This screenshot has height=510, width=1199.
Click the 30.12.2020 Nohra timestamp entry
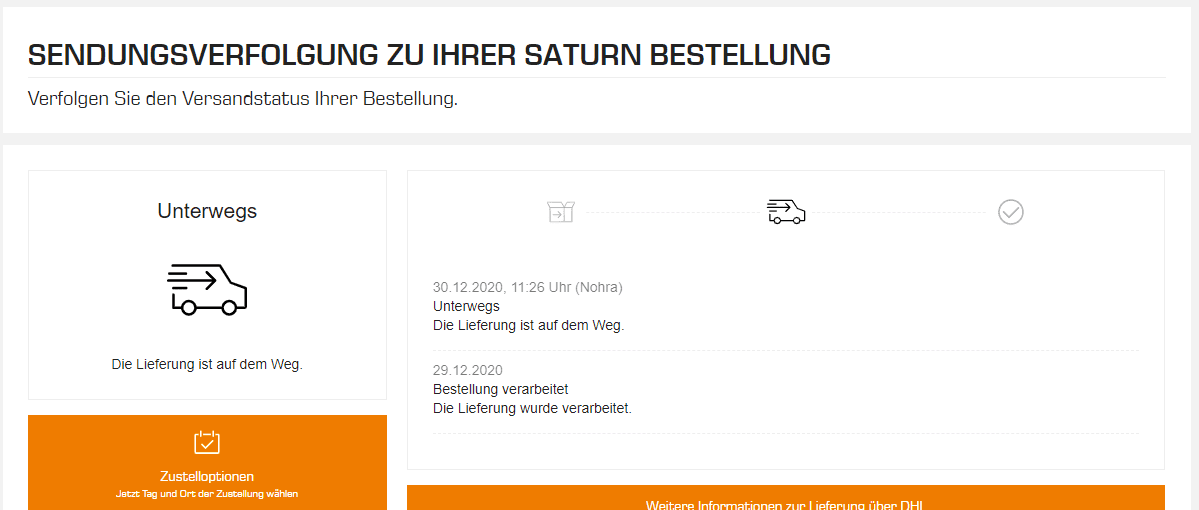528,287
